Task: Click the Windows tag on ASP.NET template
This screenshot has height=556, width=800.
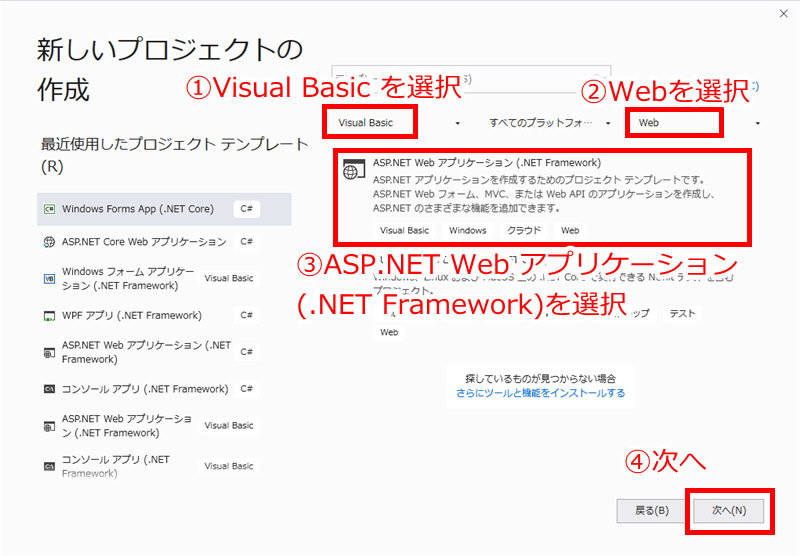Action: coord(468,231)
